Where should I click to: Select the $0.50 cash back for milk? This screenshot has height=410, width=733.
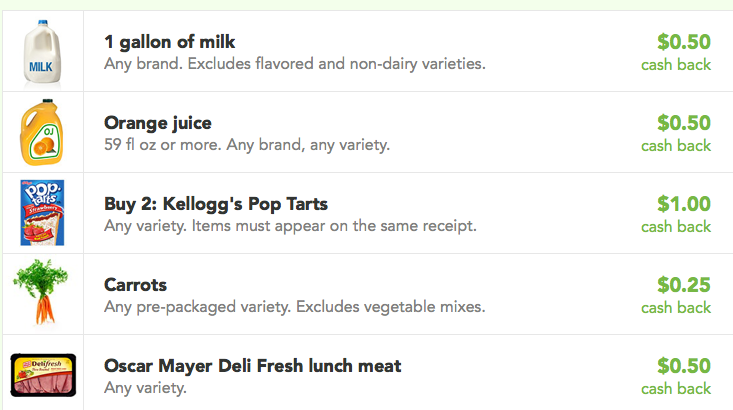pos(676,52)
